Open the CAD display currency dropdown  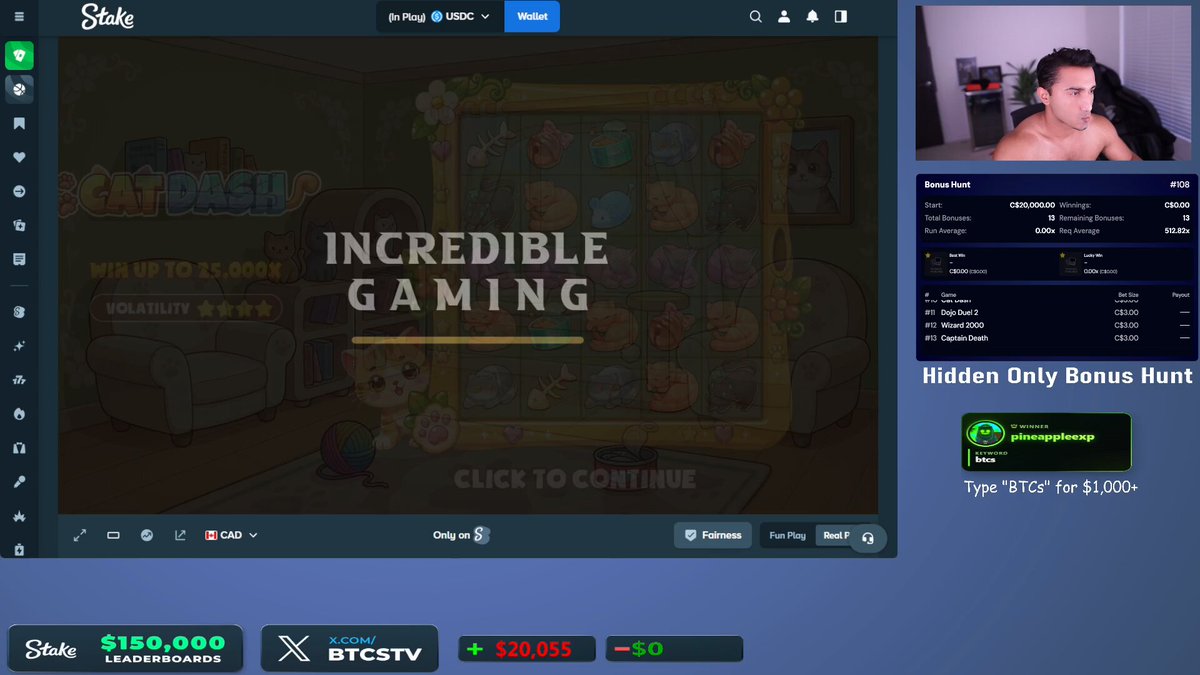coord(231,535)
